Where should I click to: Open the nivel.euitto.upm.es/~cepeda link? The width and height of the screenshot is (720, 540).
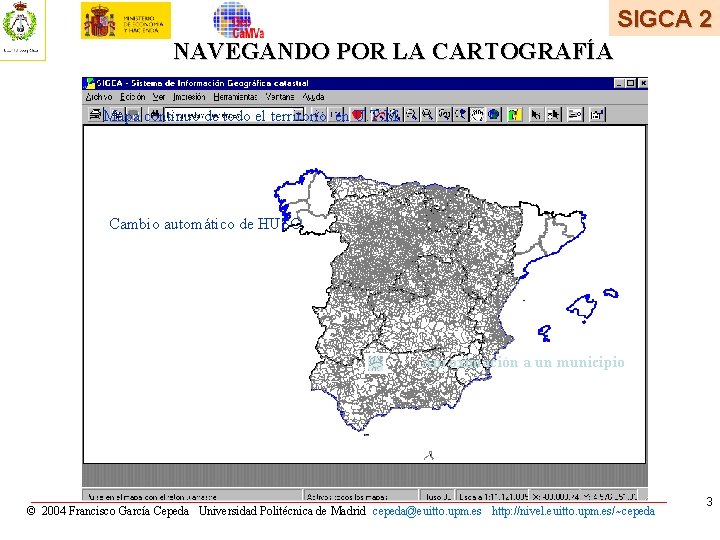573,511
